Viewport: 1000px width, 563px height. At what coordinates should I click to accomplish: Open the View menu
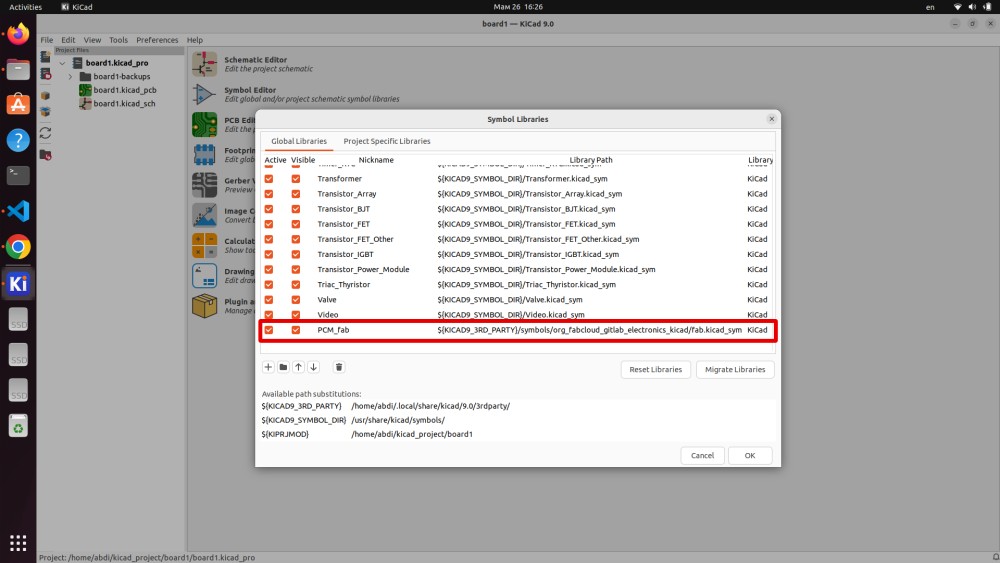point(92,40)
